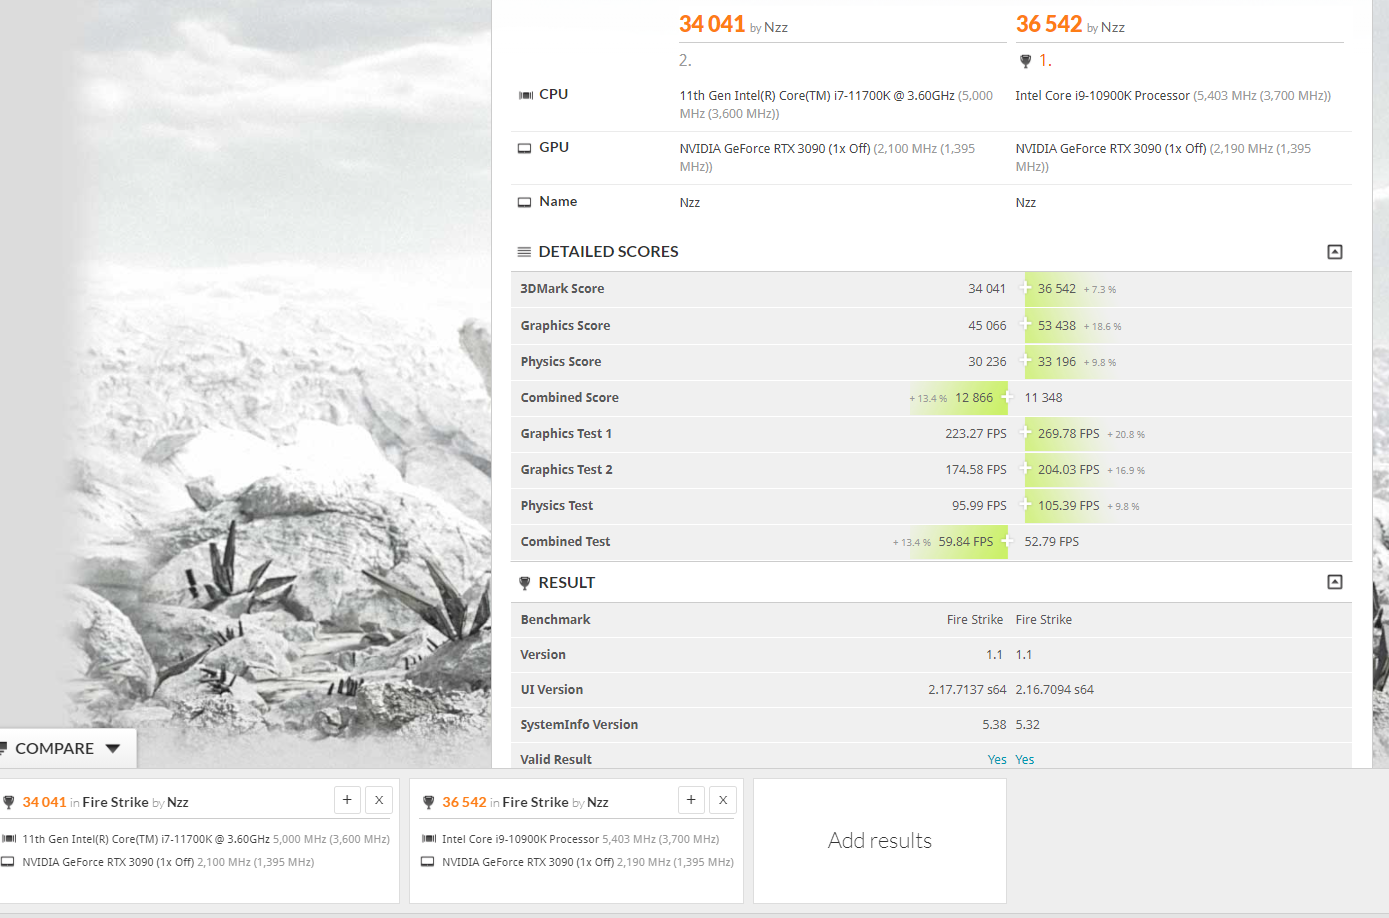Screen dimensions: 1389x918
Task: Select Physics Test value 105.39 FPS
Action: [x=1069, y=506]
